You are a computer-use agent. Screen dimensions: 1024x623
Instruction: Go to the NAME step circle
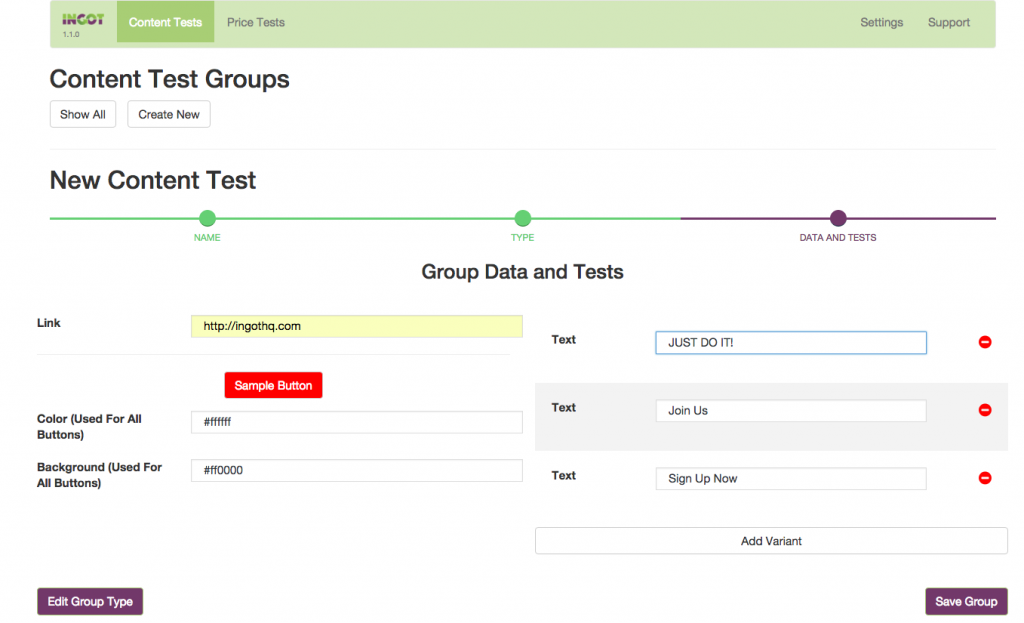click(207, 218)
